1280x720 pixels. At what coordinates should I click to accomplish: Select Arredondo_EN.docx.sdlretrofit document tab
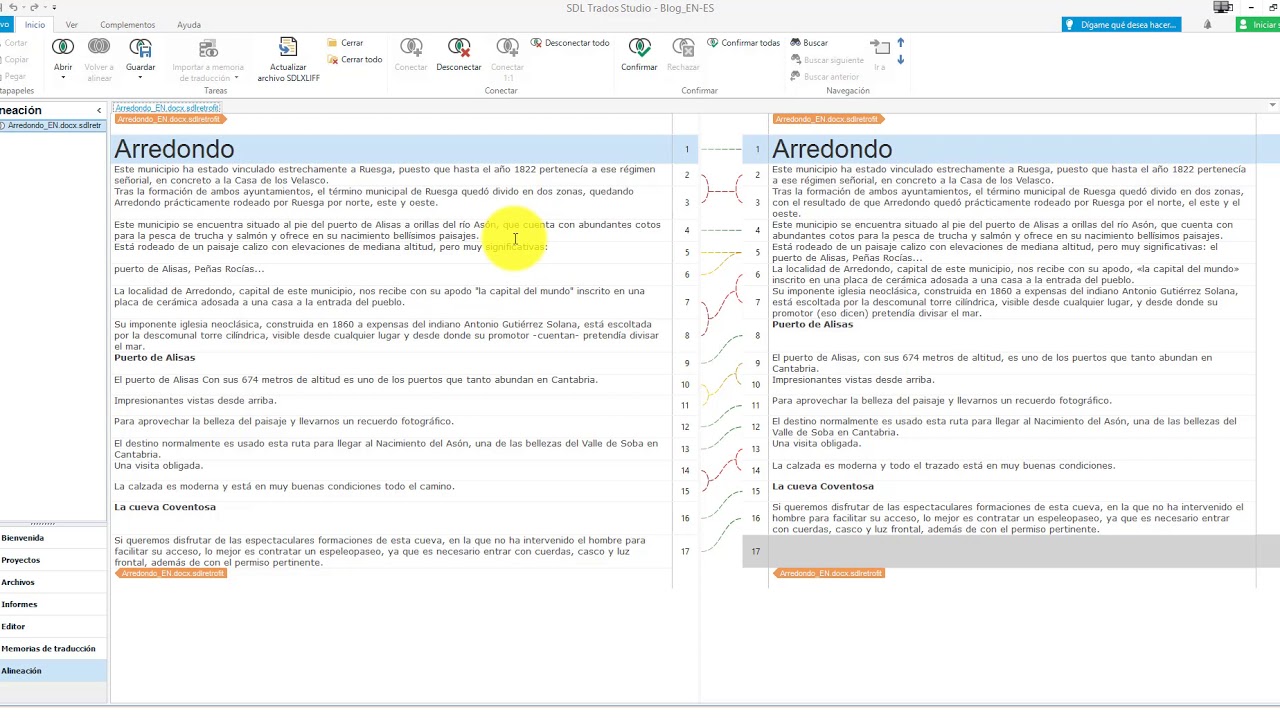click(166, 107)
